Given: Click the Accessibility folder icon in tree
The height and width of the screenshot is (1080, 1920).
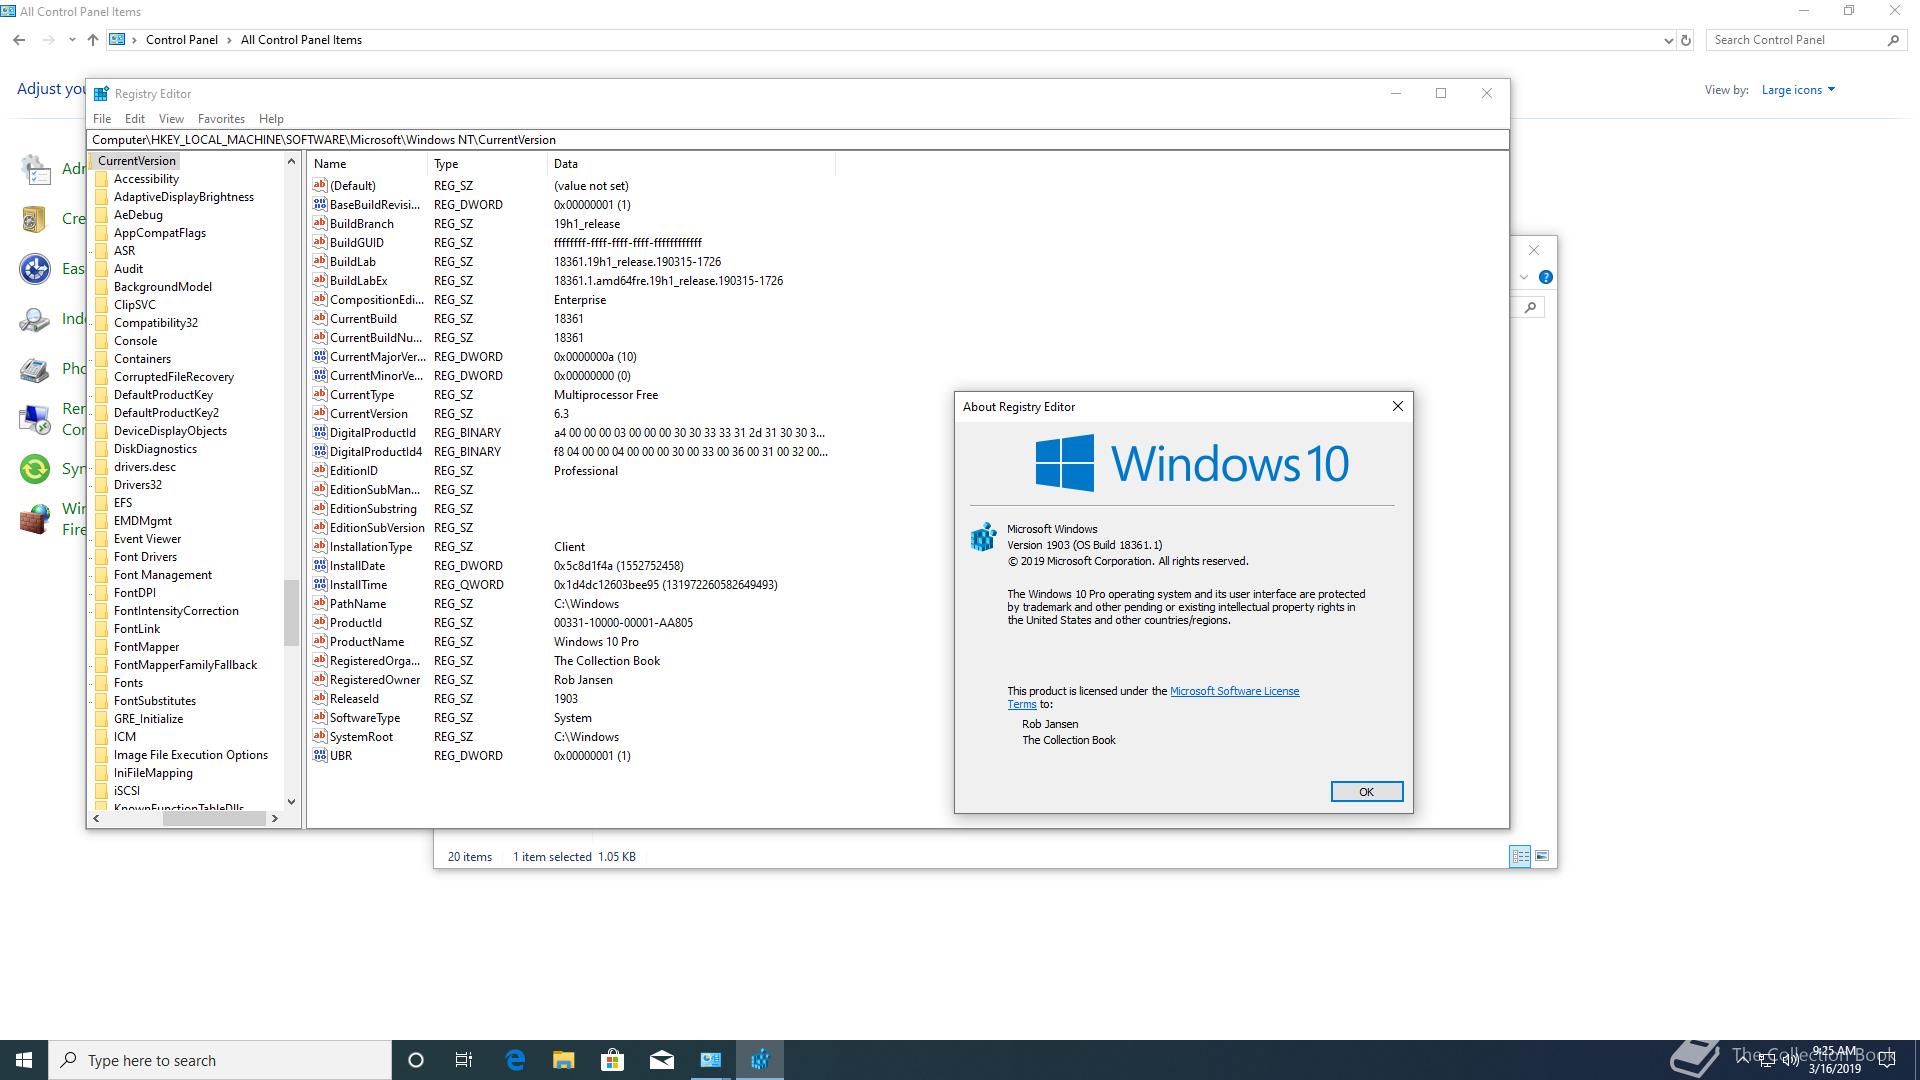Looking at the screenshot, I should pos(101,179).
